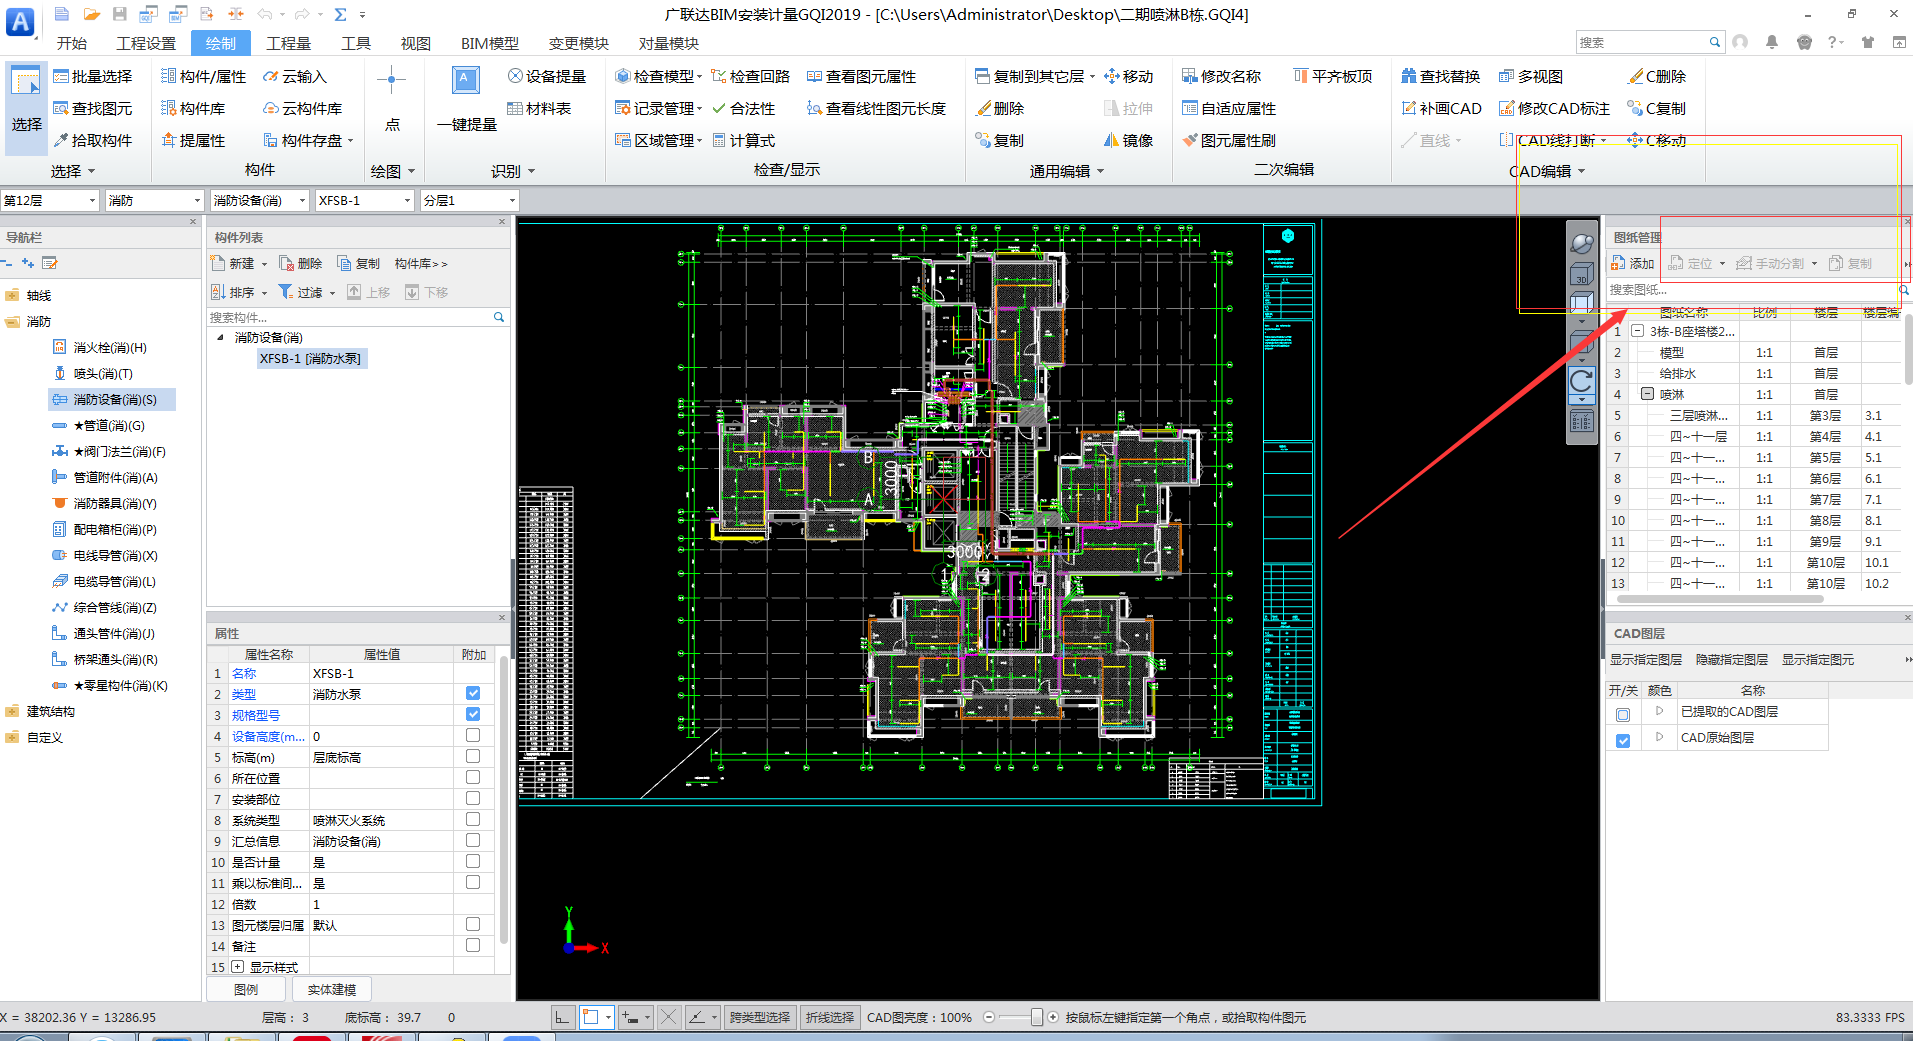The width and height of the screenshot is (1913, 1041).
Task: Click the 镜像 mirror tool
Action: click(1129, 141)
